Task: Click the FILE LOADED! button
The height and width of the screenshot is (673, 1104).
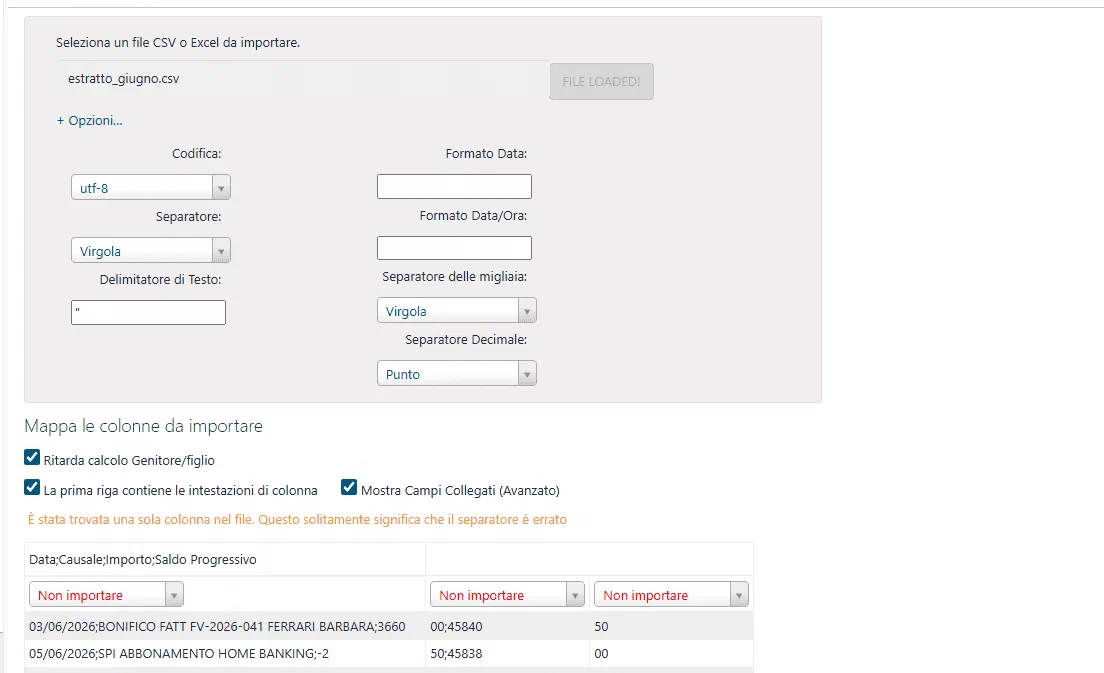Action: click(x=601, y=82)
